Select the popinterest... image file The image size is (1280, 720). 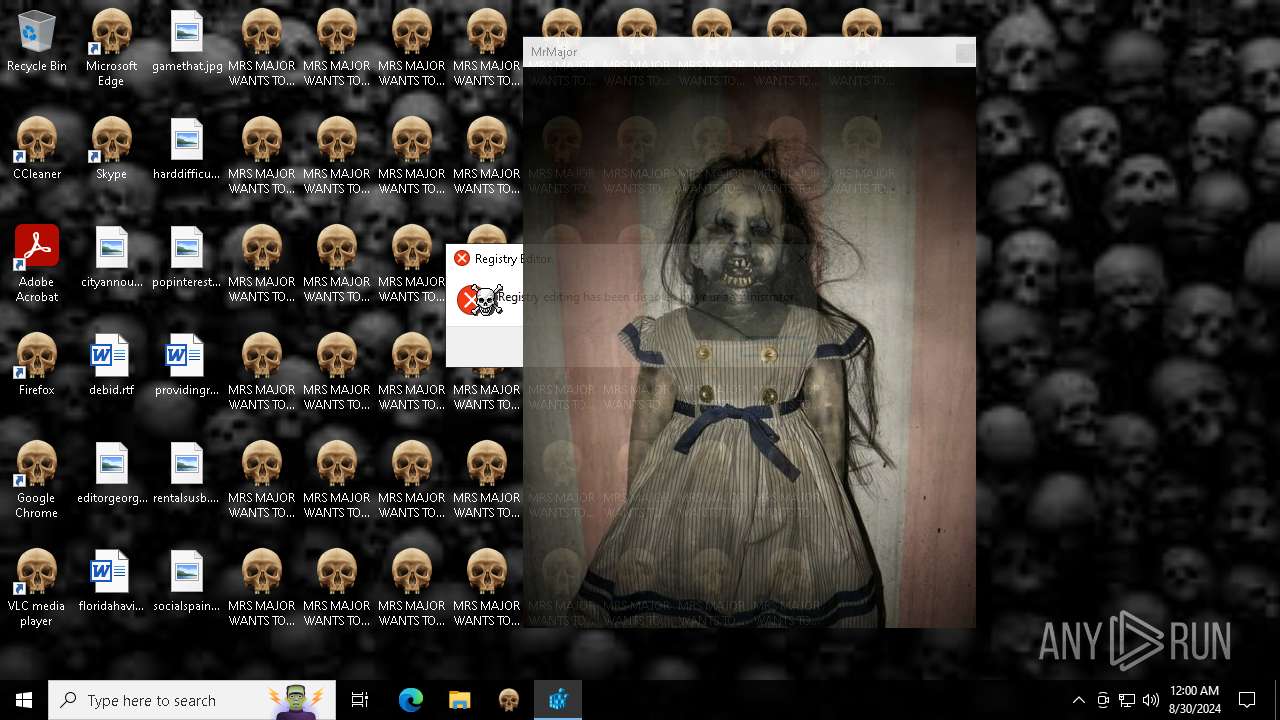(x=187, y=257)
